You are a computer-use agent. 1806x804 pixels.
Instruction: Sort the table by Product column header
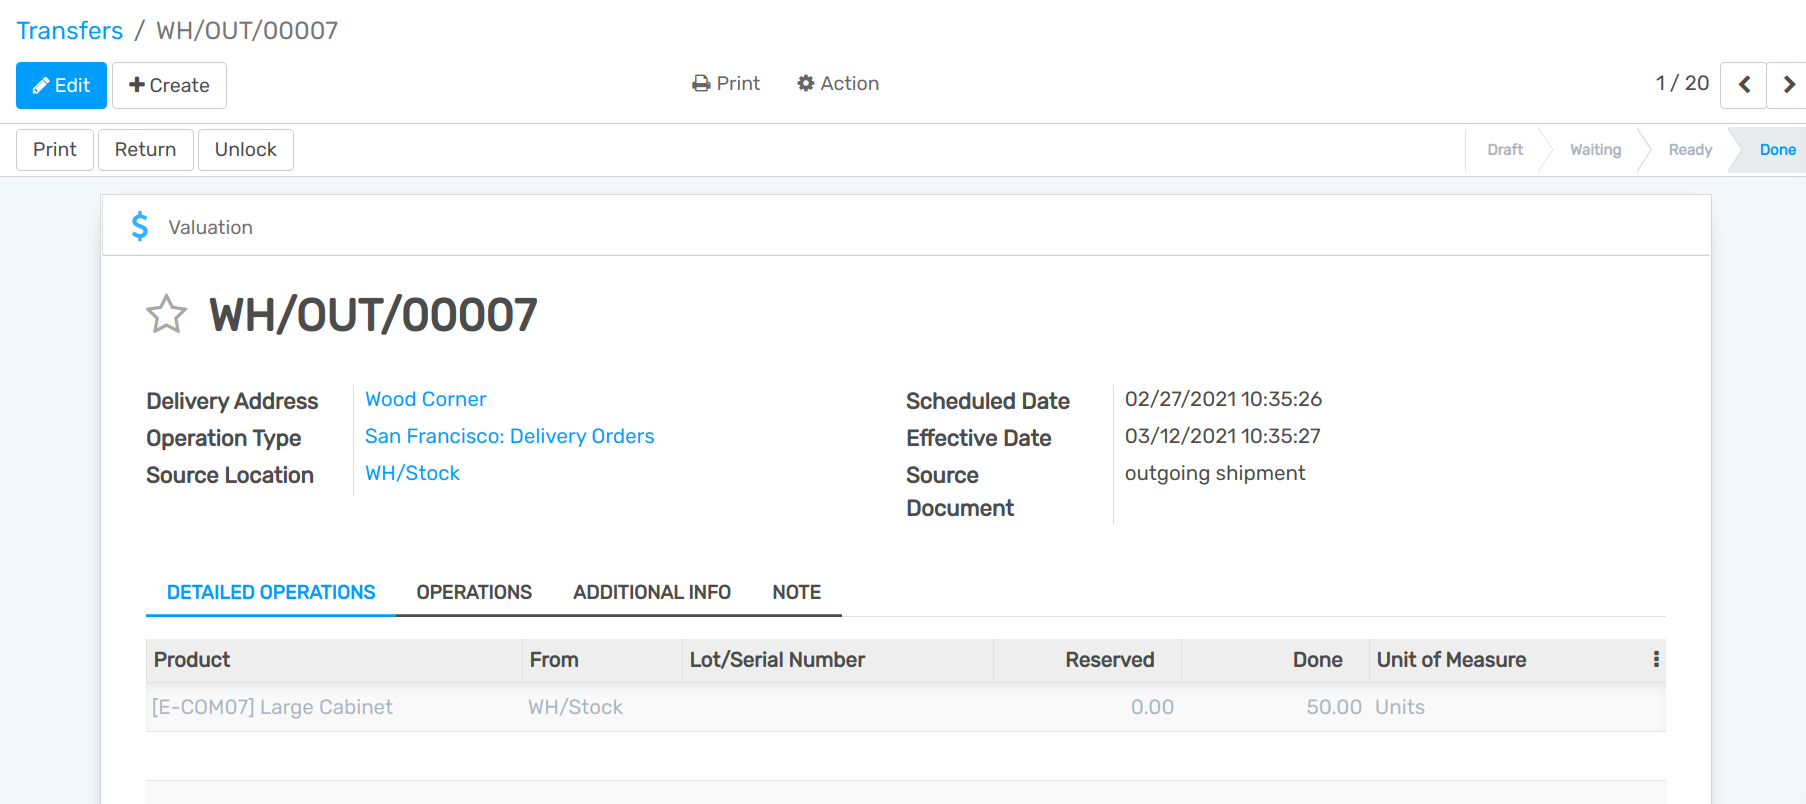tap(192, 660)
